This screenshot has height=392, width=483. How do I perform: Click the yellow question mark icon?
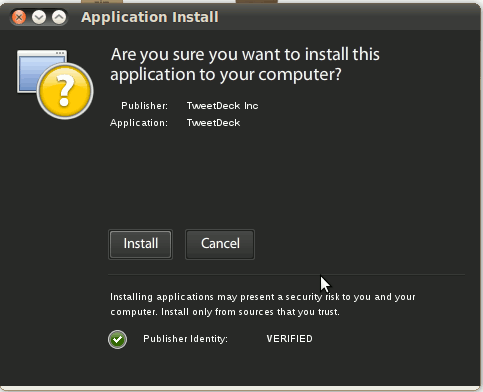click(x=65, y=91)
